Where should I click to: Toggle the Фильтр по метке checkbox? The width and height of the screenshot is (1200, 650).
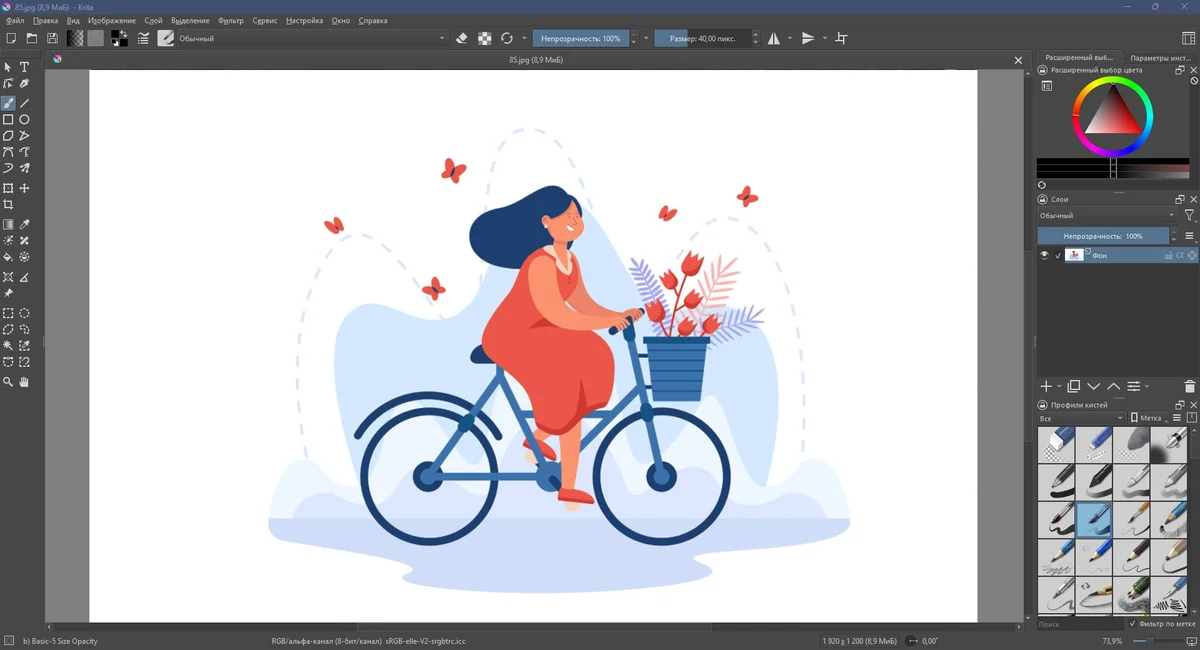coord(1133,624)
